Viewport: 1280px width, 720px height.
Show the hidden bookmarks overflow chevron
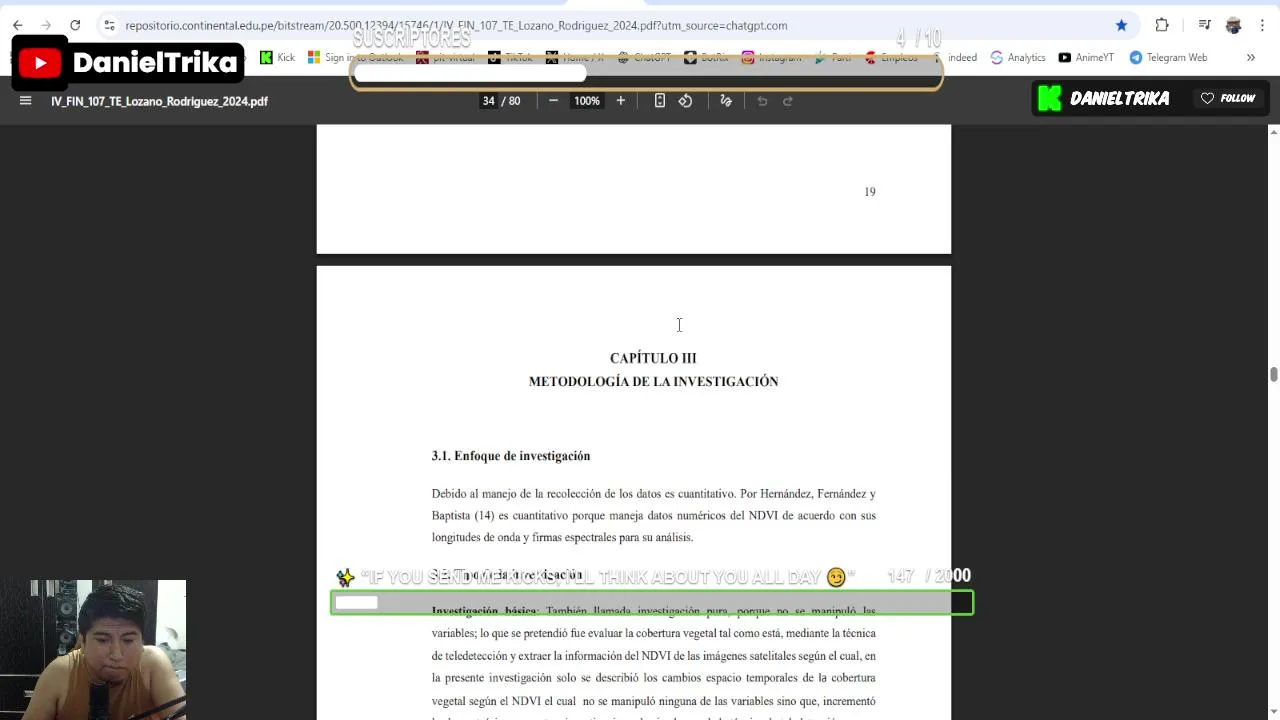click(1250, 58)
